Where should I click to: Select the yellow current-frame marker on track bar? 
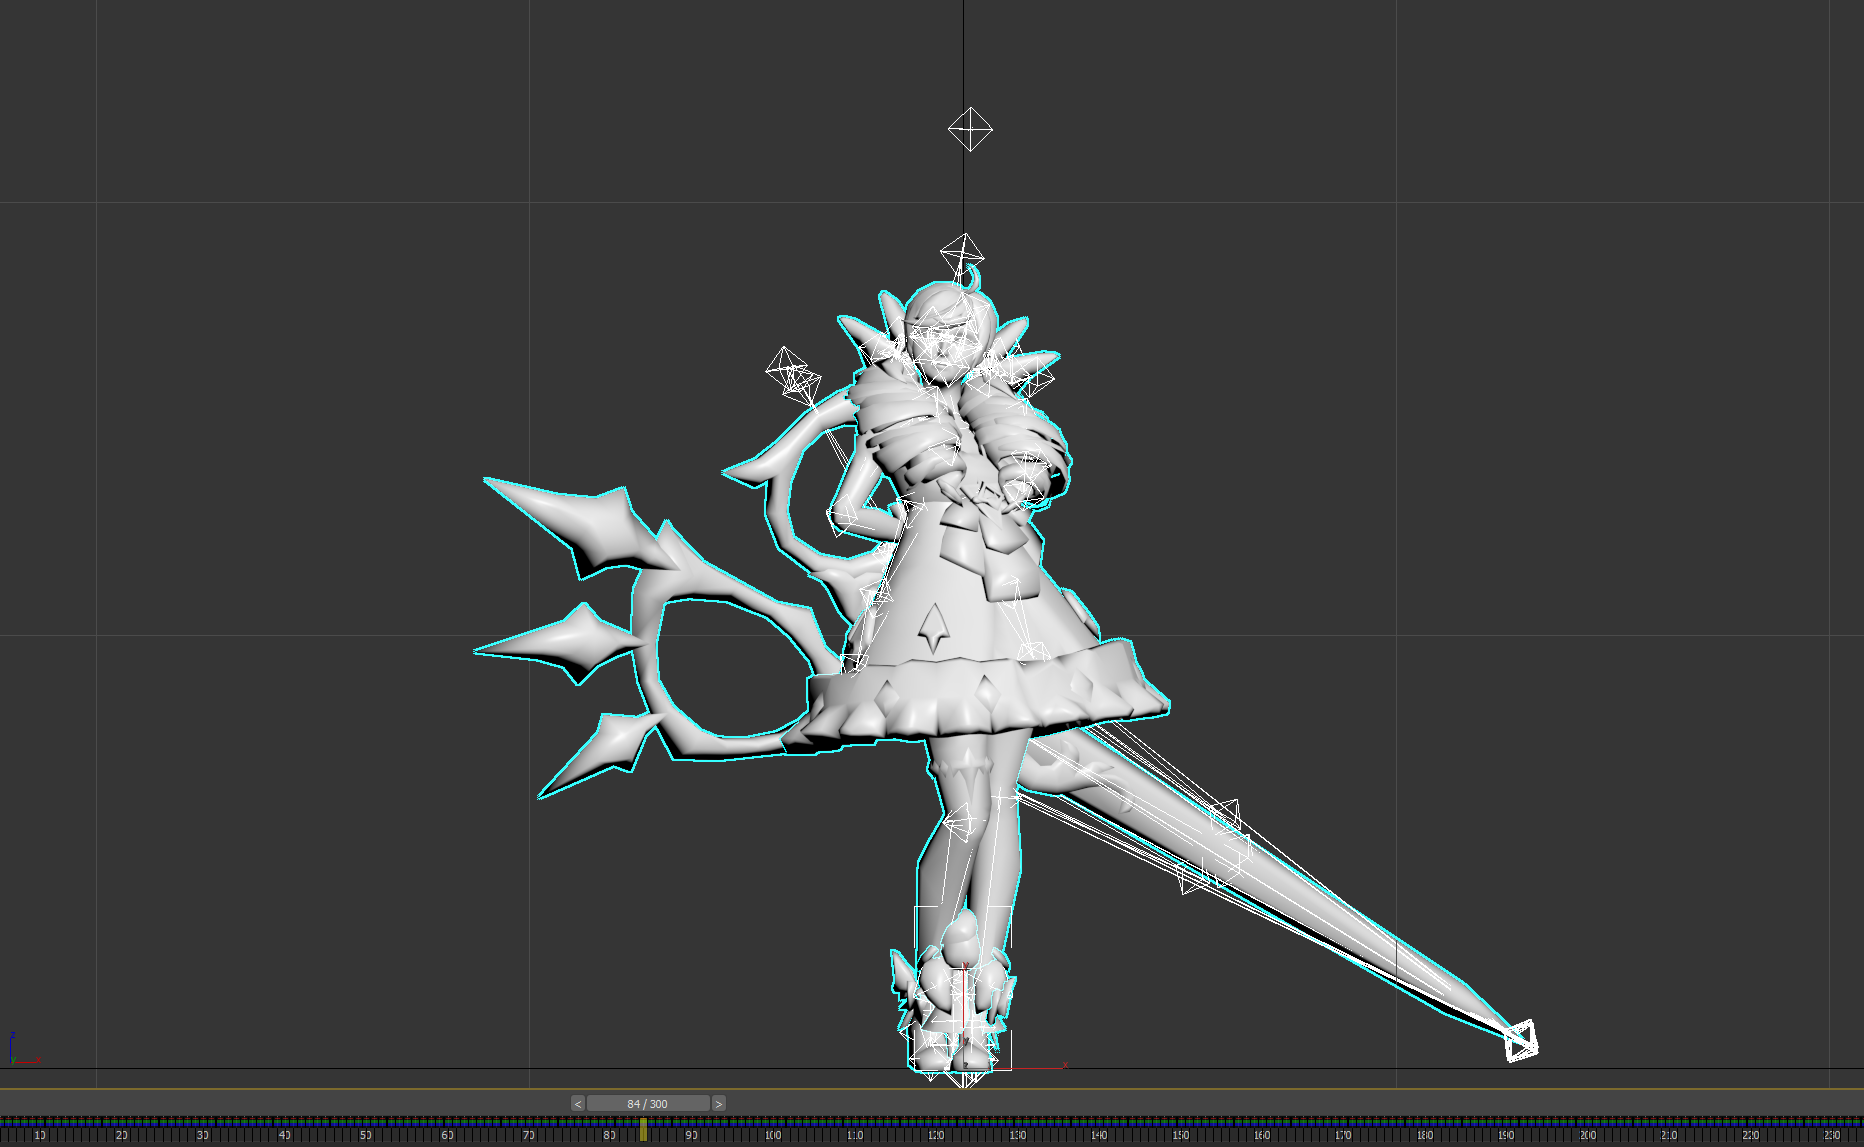643,1130
